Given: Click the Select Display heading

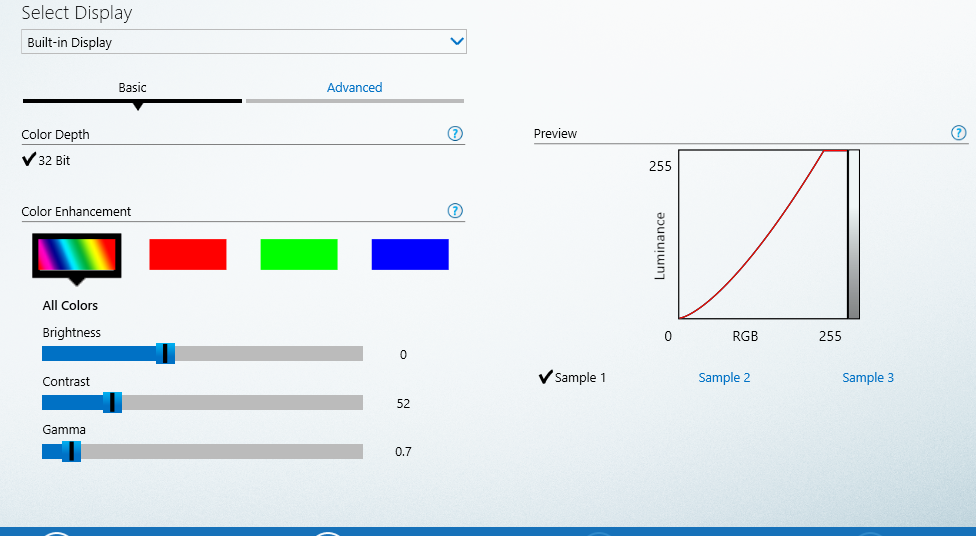Looking at the screenshot, I should pos(77,13).
